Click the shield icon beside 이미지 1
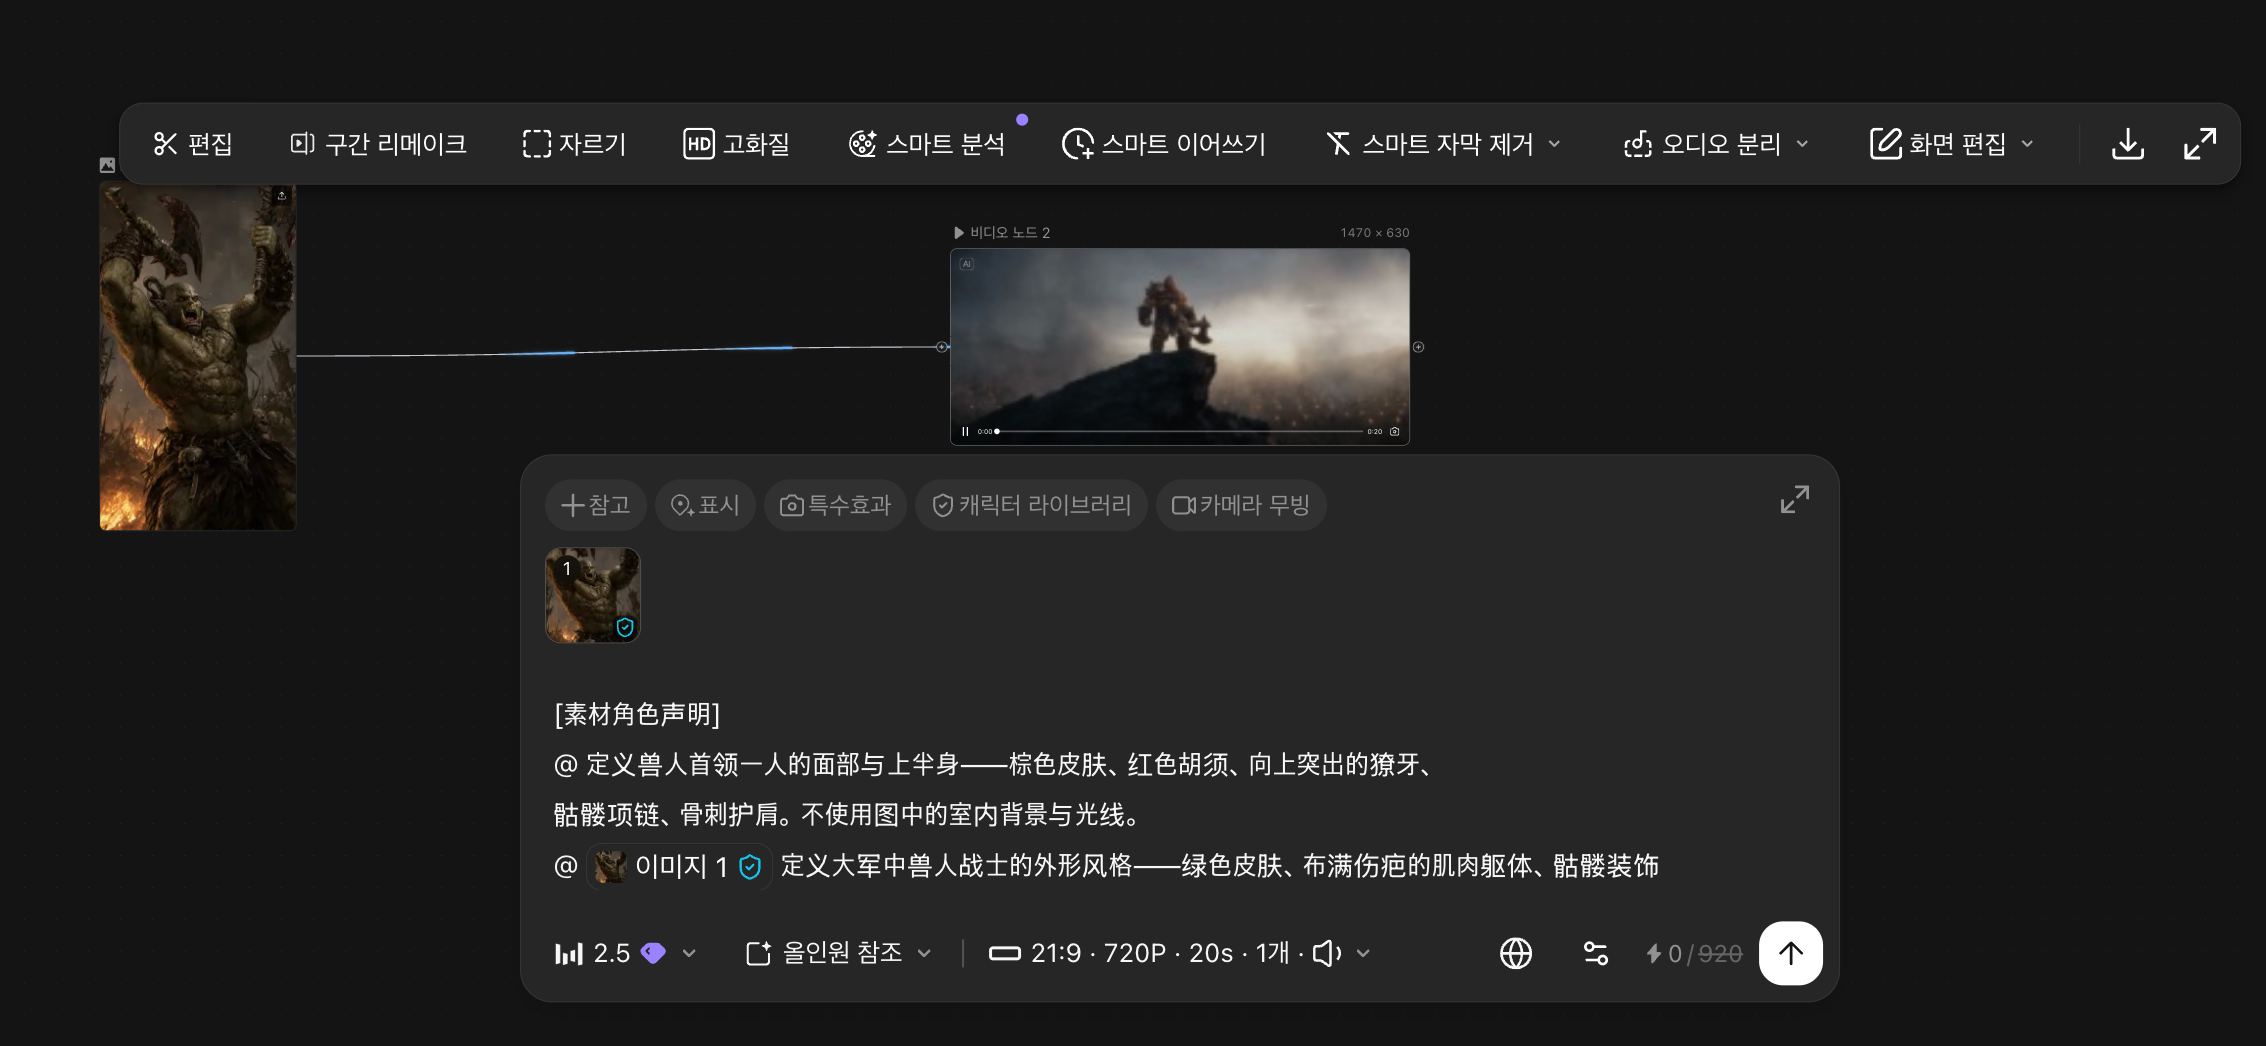 point(750,867)
